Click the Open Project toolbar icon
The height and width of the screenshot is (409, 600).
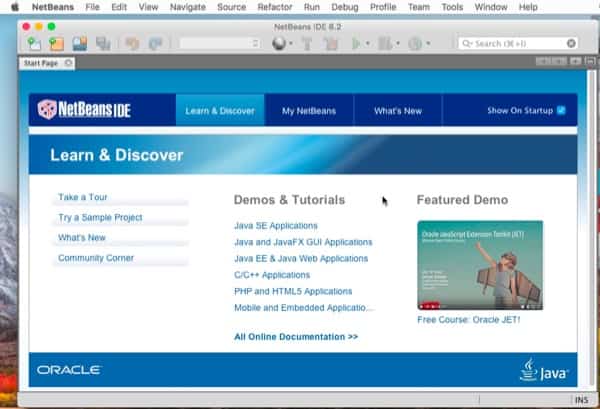tap(80, 43)
